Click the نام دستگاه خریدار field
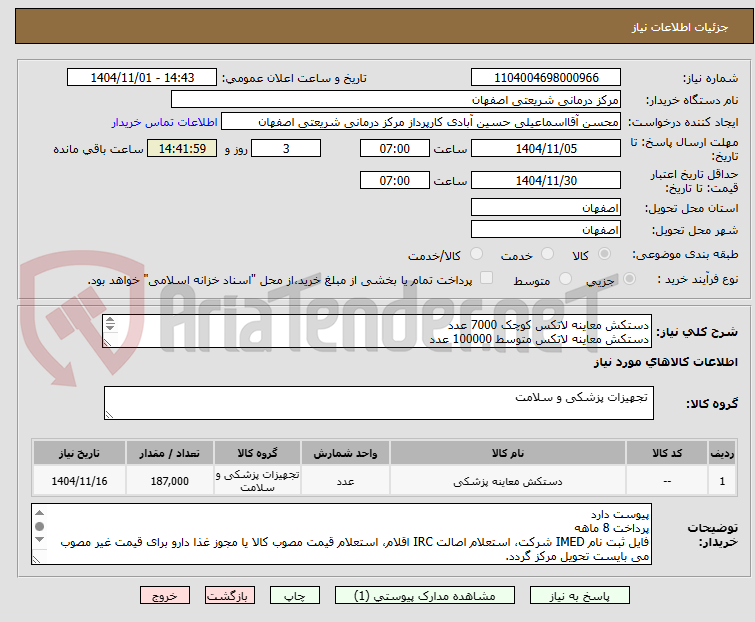 pos(396,100)
